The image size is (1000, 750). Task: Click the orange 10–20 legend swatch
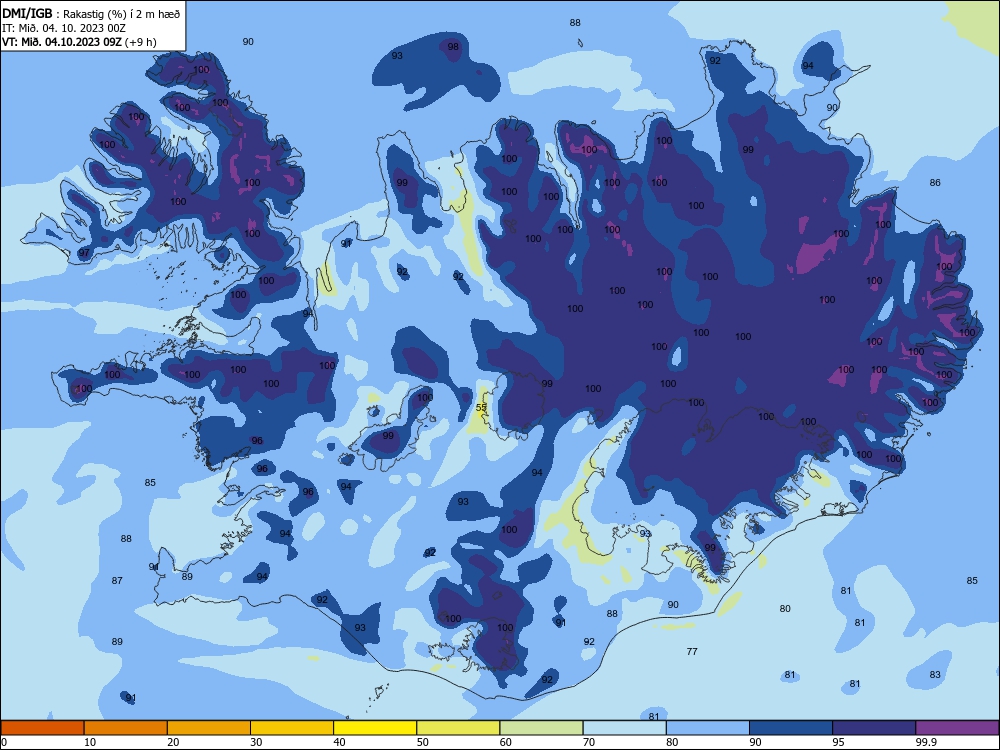(x=126, y=728)
